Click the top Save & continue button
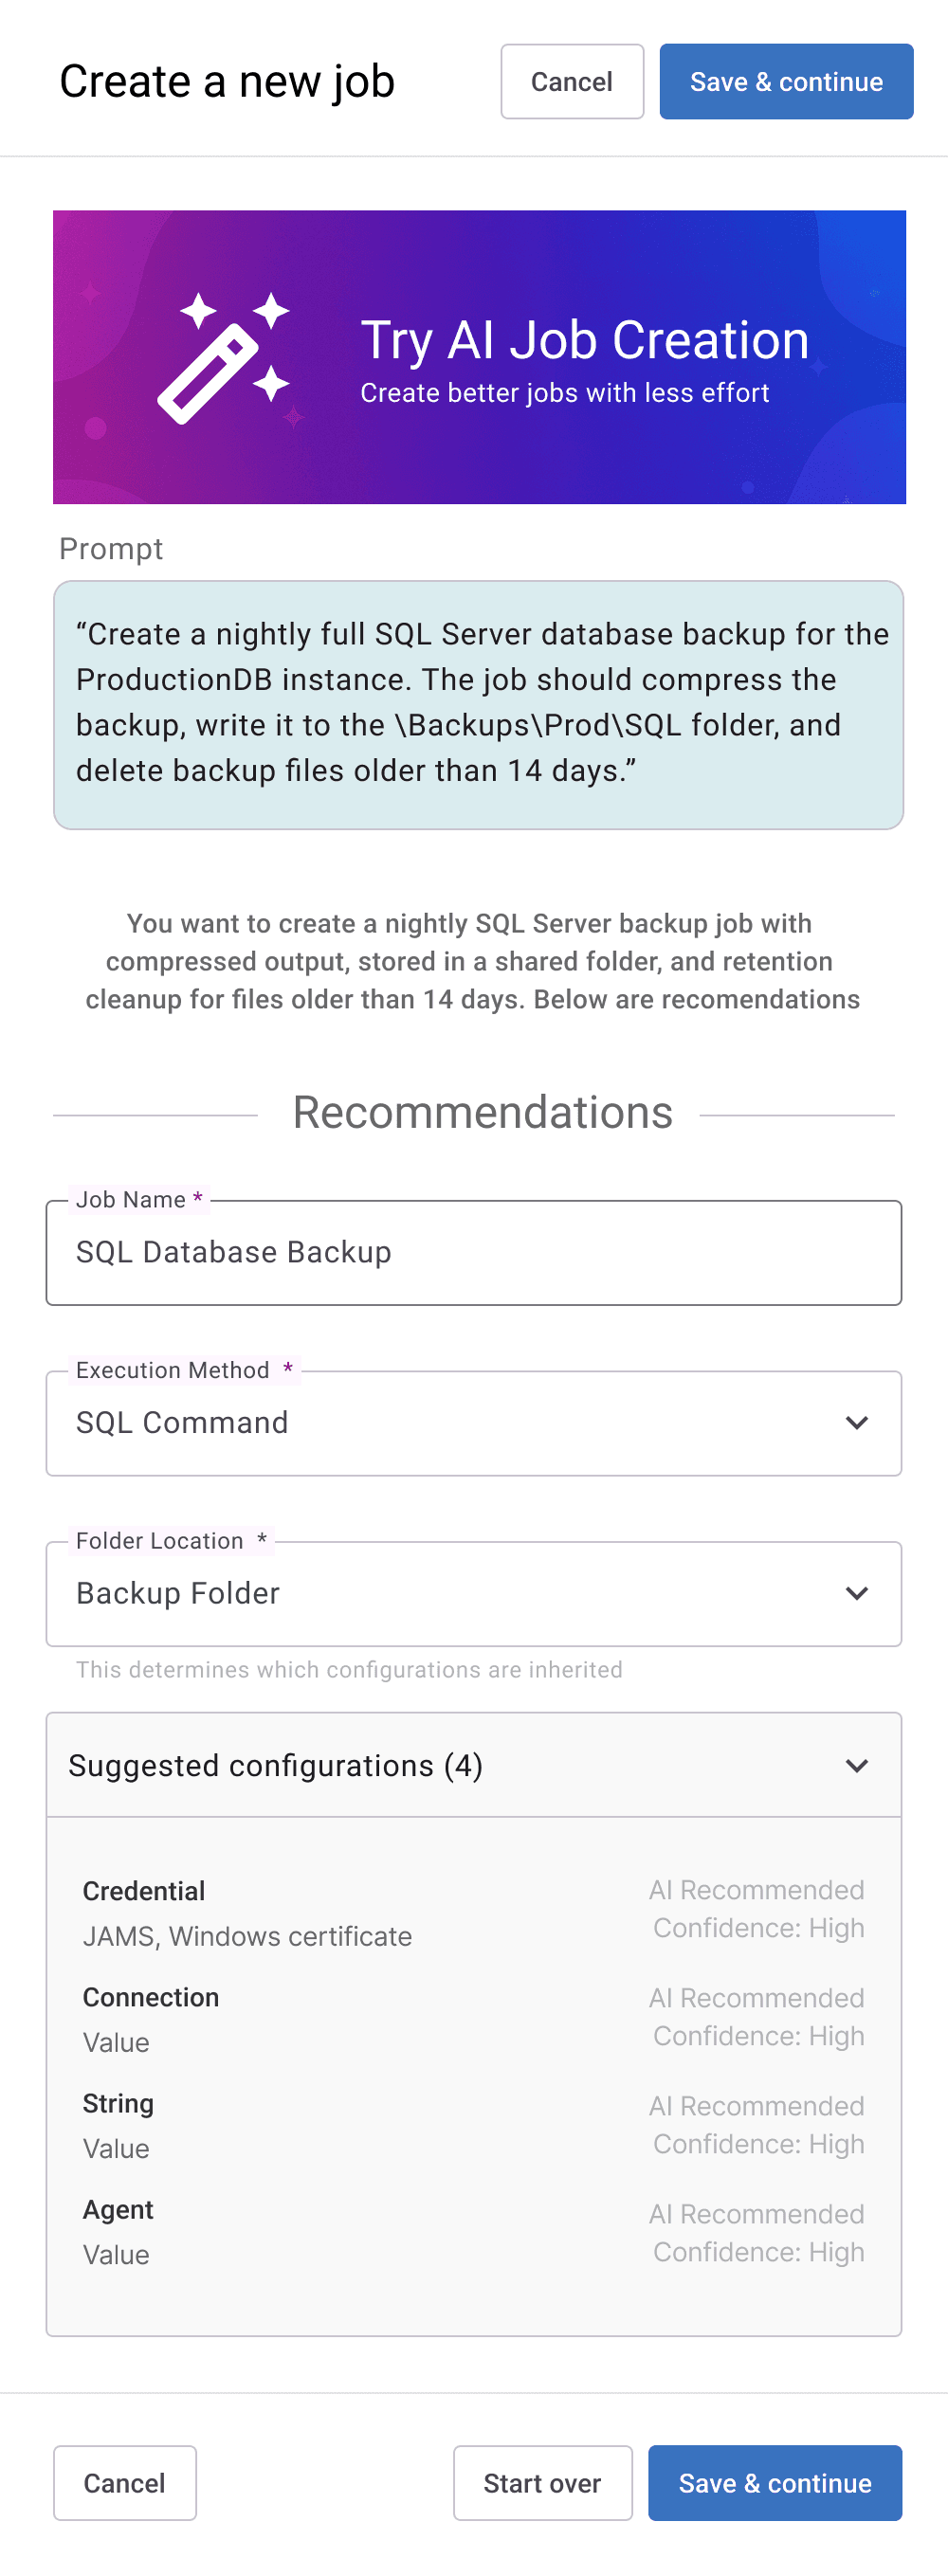The height and width of the screenshot is (2576, 948). pos(785,82)
